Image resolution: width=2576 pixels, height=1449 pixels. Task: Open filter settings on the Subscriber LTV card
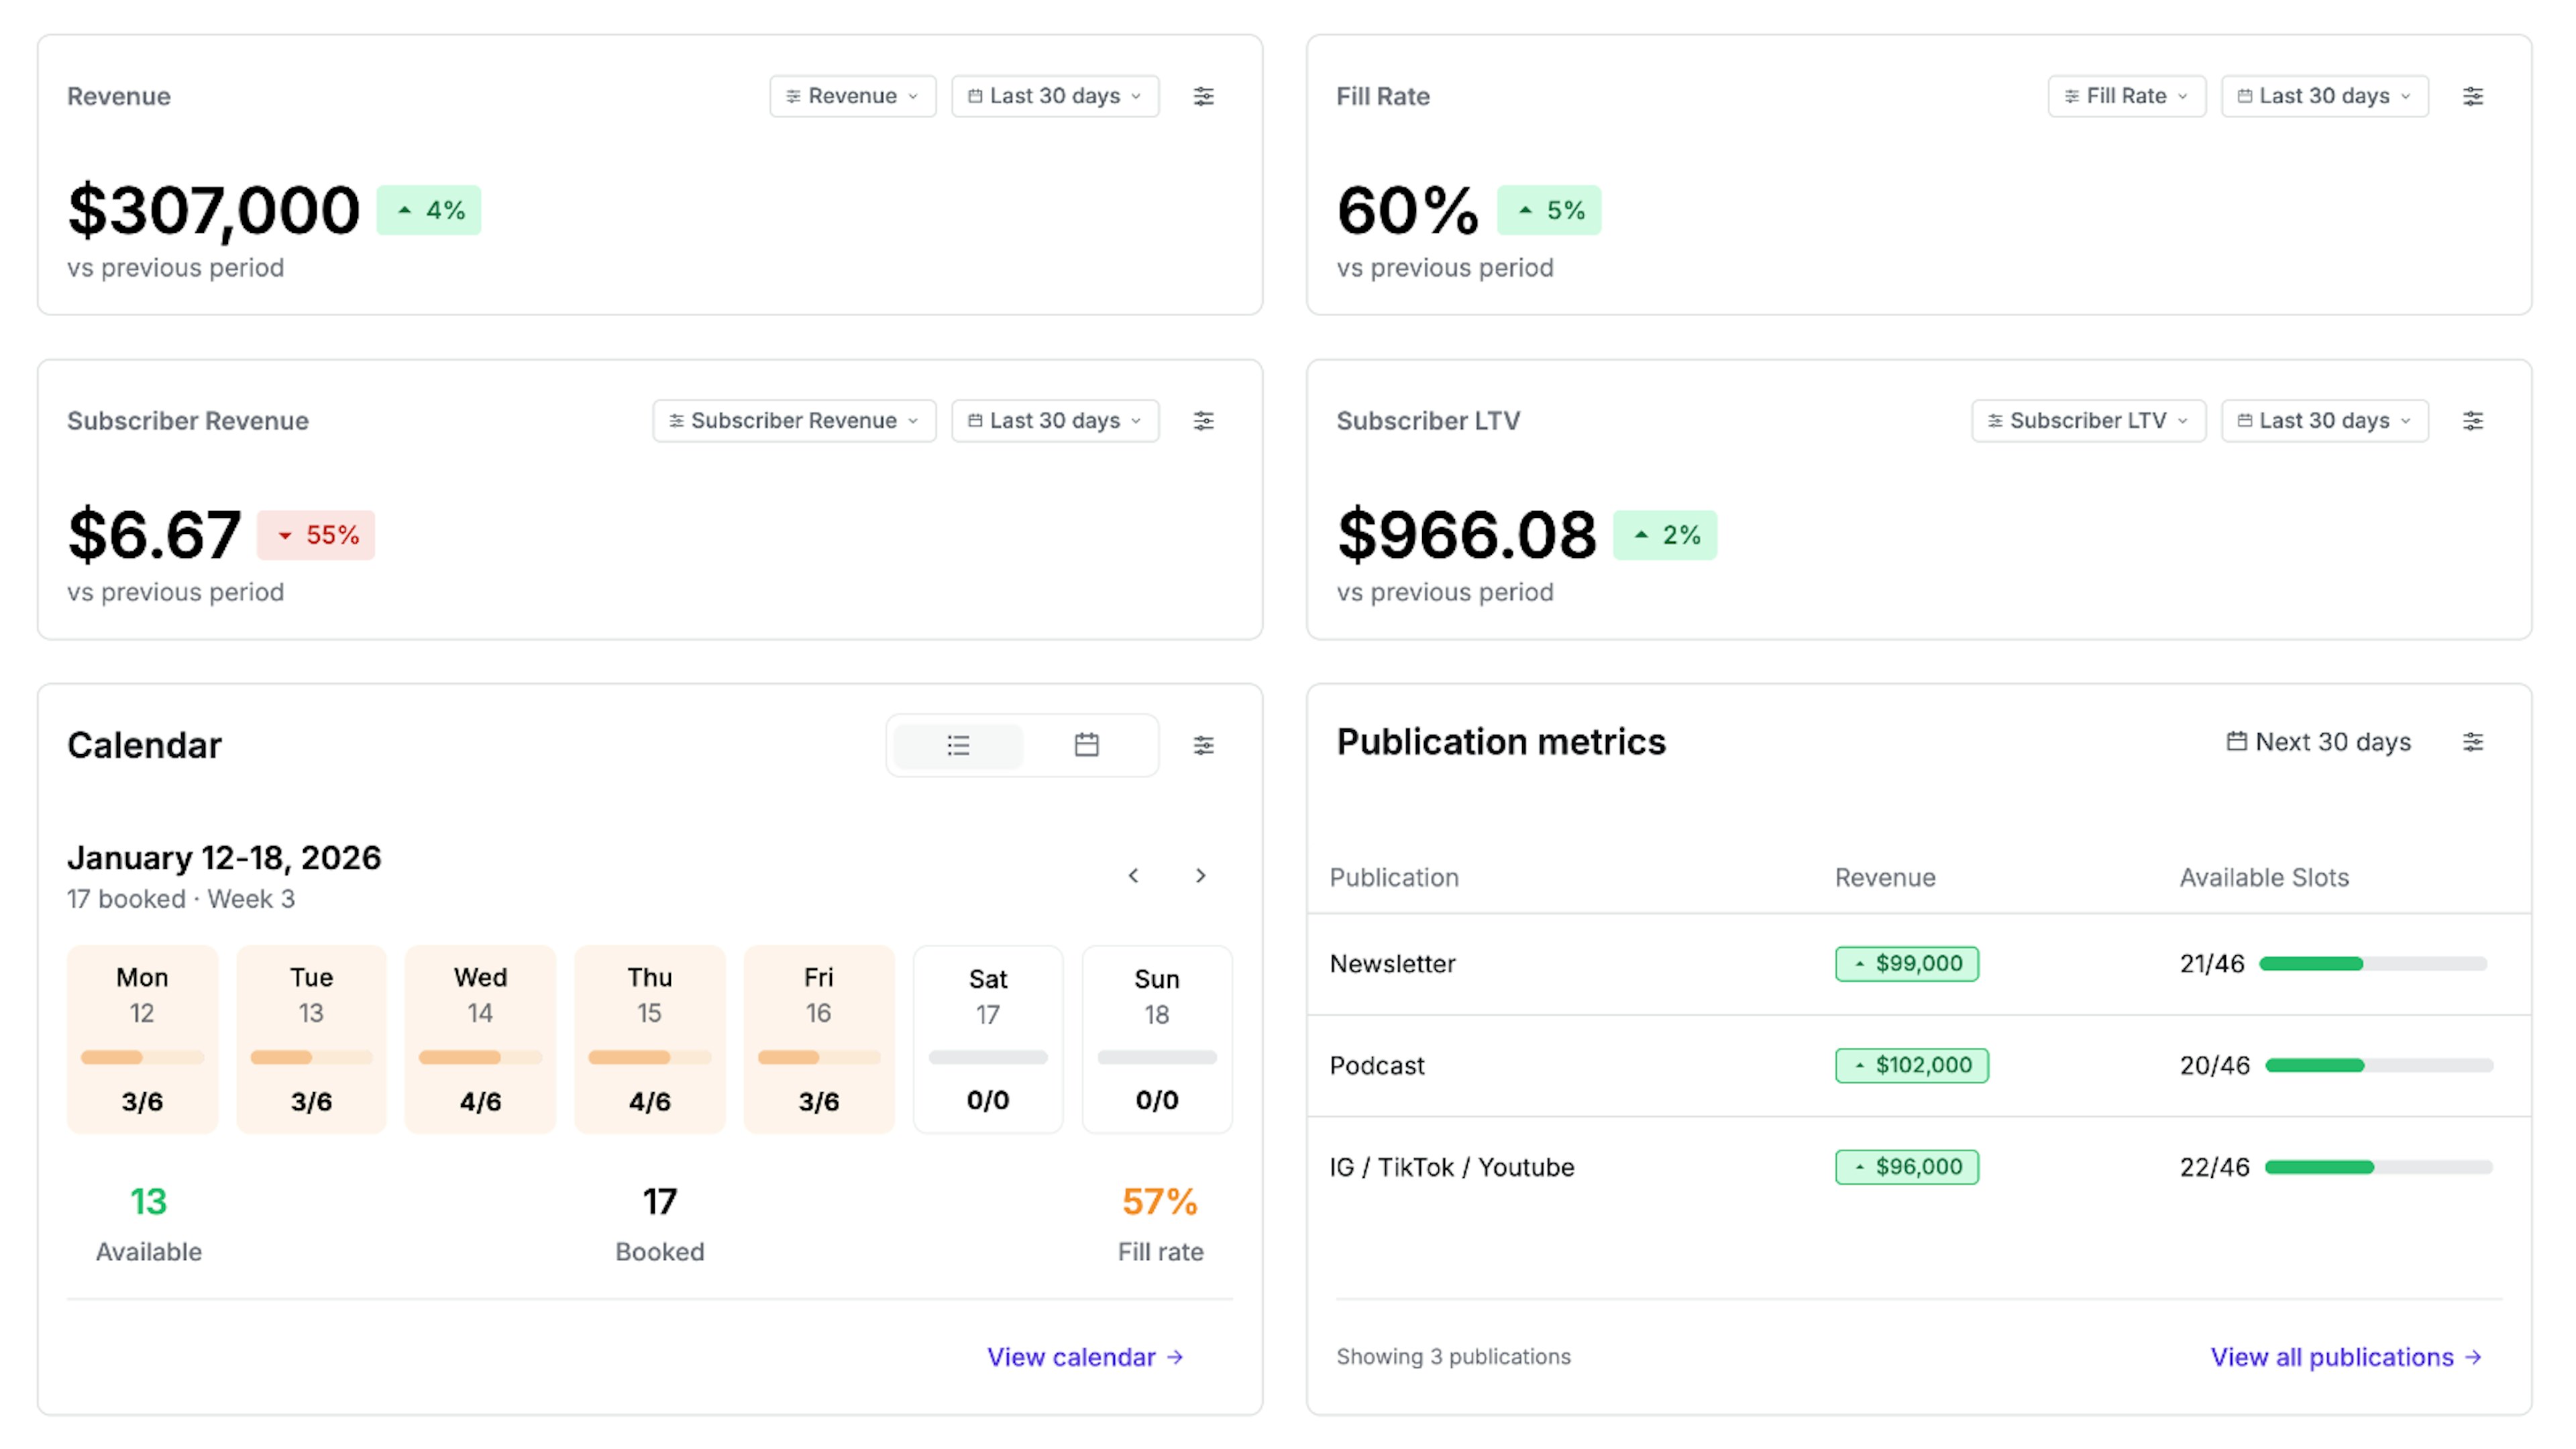coord(2473,420)
